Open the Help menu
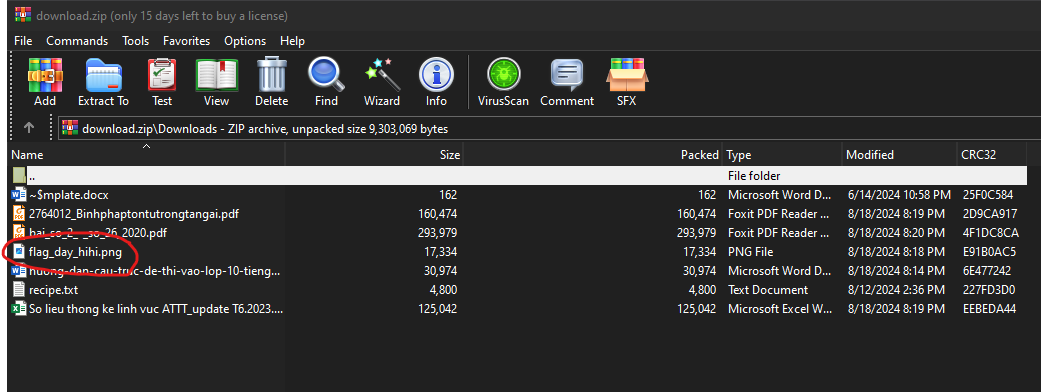Viewport: 1041px width, 392px height. [x=292, y=41]
